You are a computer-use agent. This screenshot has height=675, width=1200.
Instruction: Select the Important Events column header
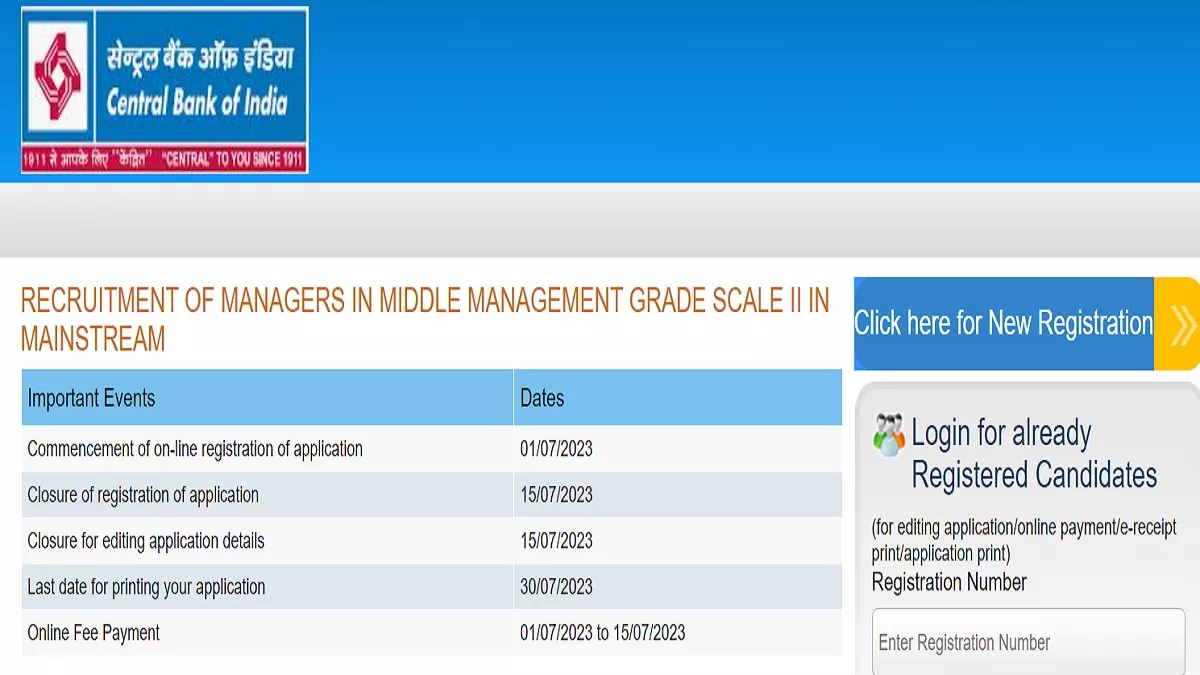click(92, 398)
